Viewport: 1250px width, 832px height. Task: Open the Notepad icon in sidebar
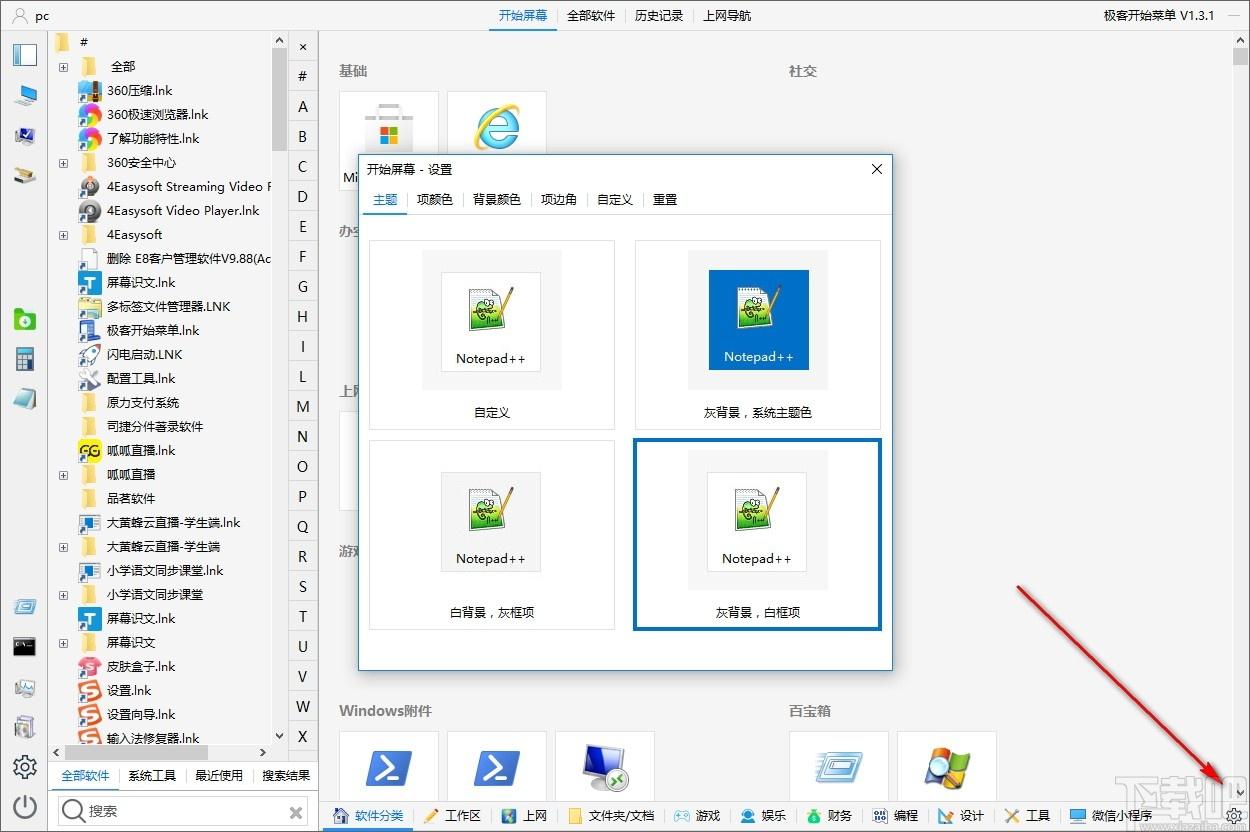click(25, 399)
